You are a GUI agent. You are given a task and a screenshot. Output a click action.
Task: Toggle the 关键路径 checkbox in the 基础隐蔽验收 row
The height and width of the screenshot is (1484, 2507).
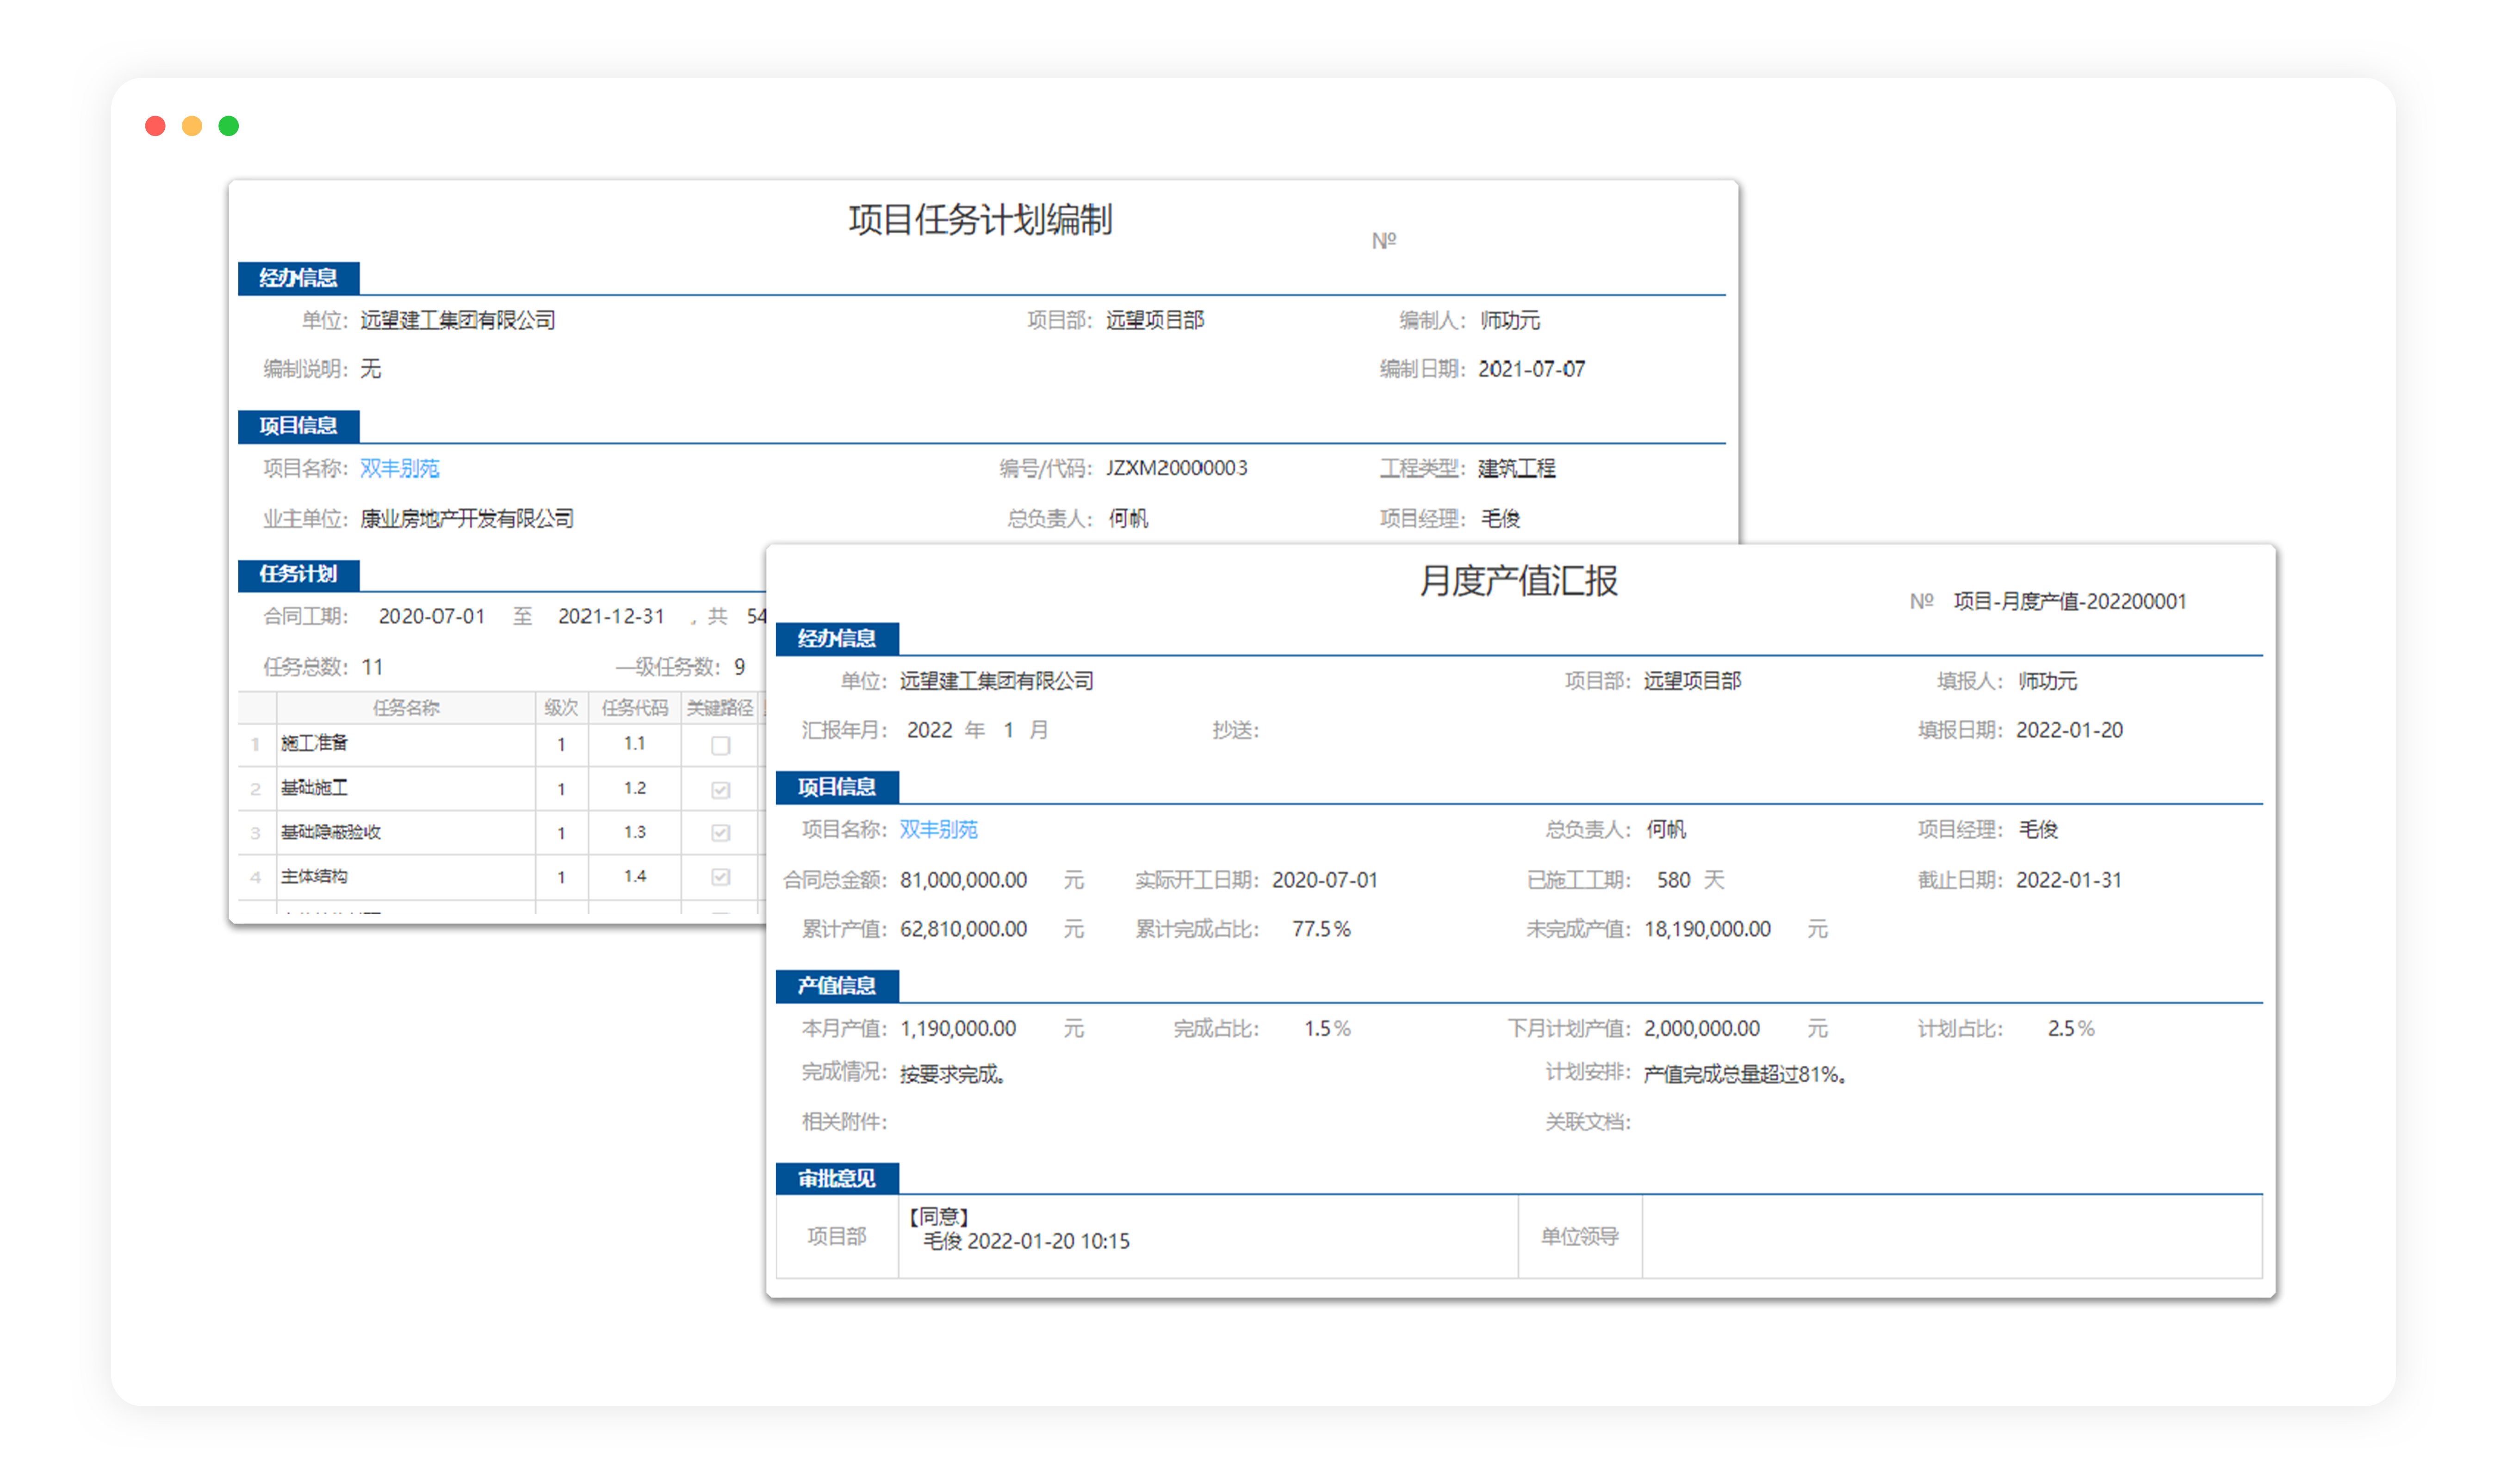[720, 833]
